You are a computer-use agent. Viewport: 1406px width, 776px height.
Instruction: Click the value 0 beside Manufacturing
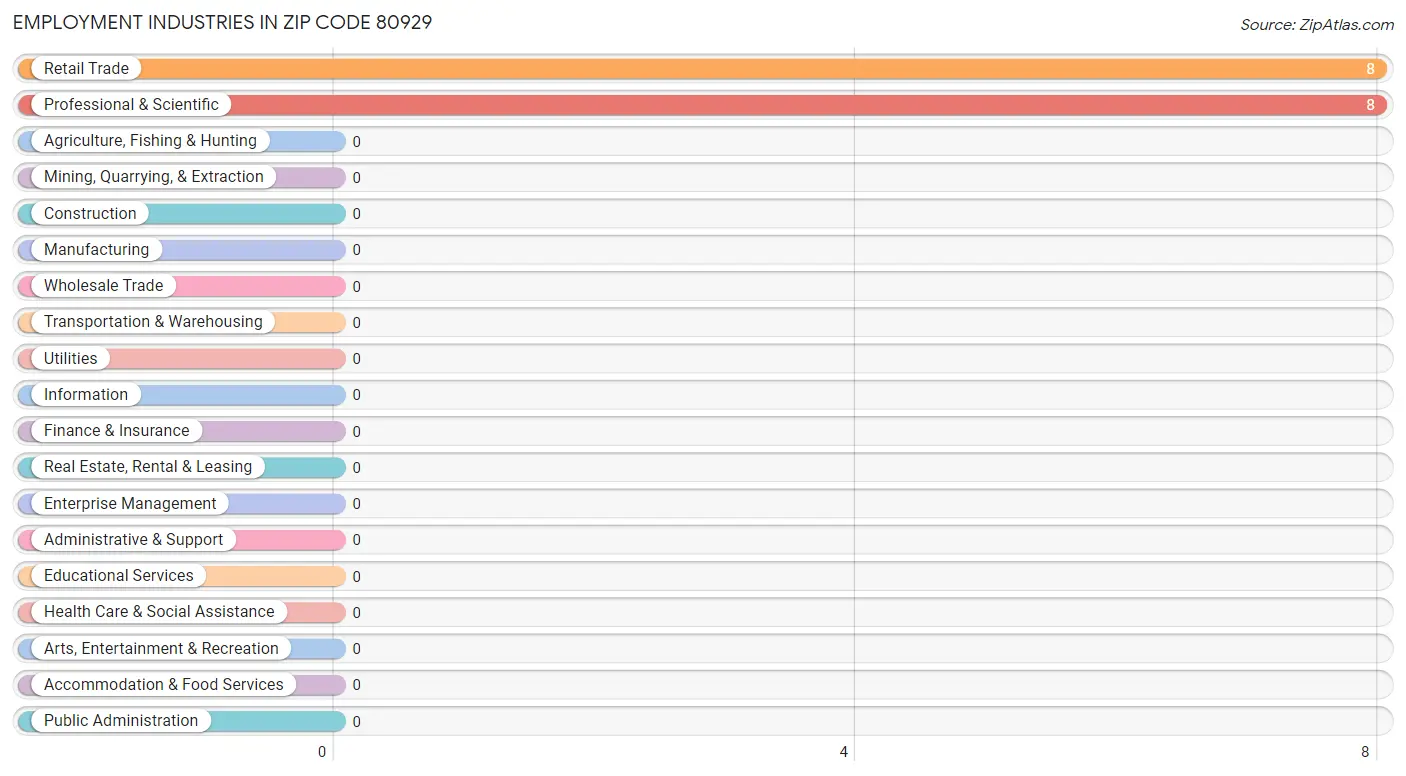[x=356, y=250]
